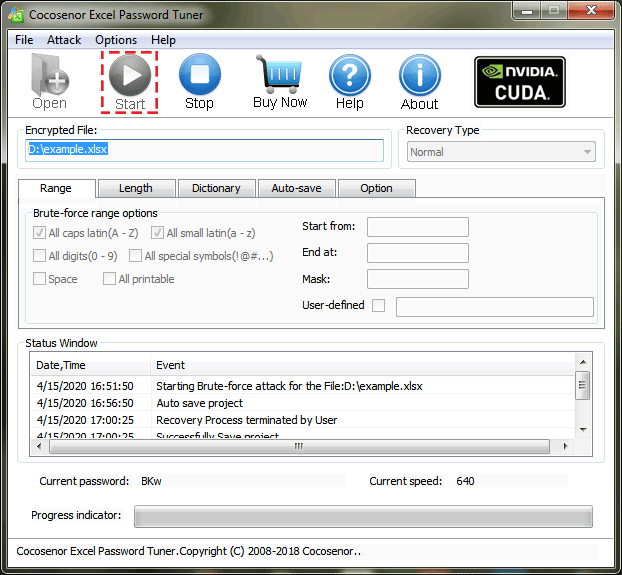This screenshot has height=575, width=622.
Task: Click the current speed value 640
Action: pos(465,481)
